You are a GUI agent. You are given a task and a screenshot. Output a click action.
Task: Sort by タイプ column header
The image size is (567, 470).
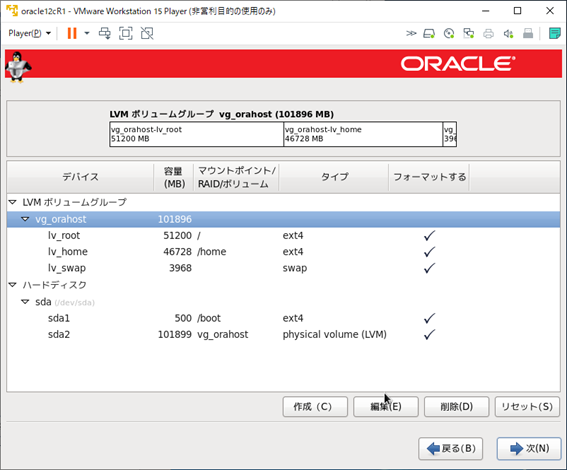tap(334, 177)
